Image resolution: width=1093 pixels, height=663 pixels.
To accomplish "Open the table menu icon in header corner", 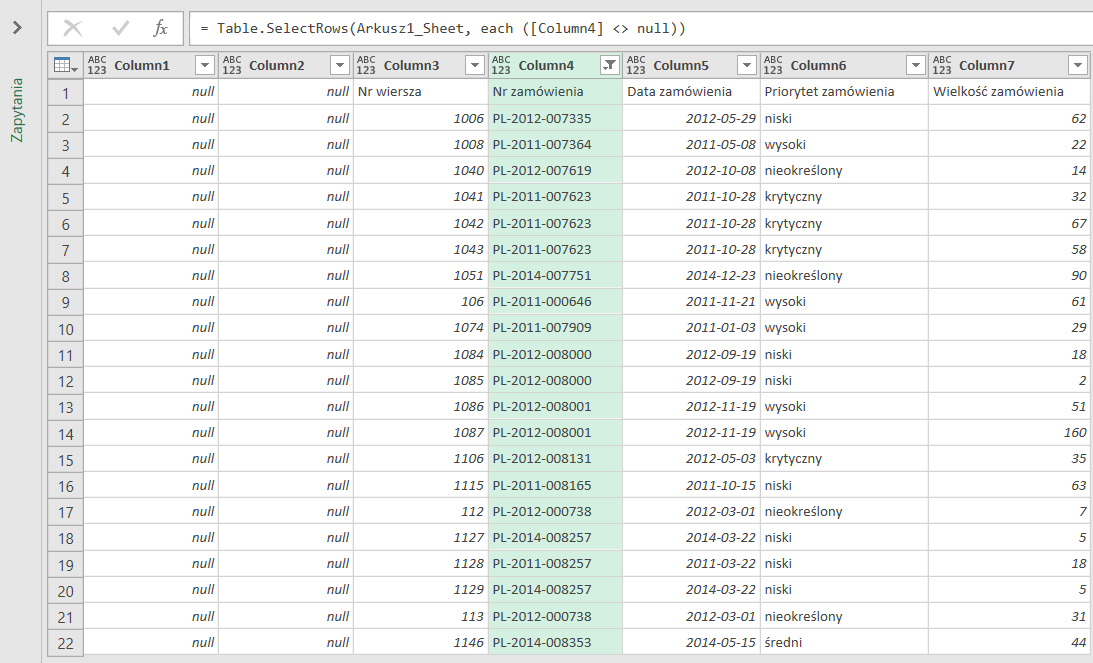I will click(x=64, y=65).
